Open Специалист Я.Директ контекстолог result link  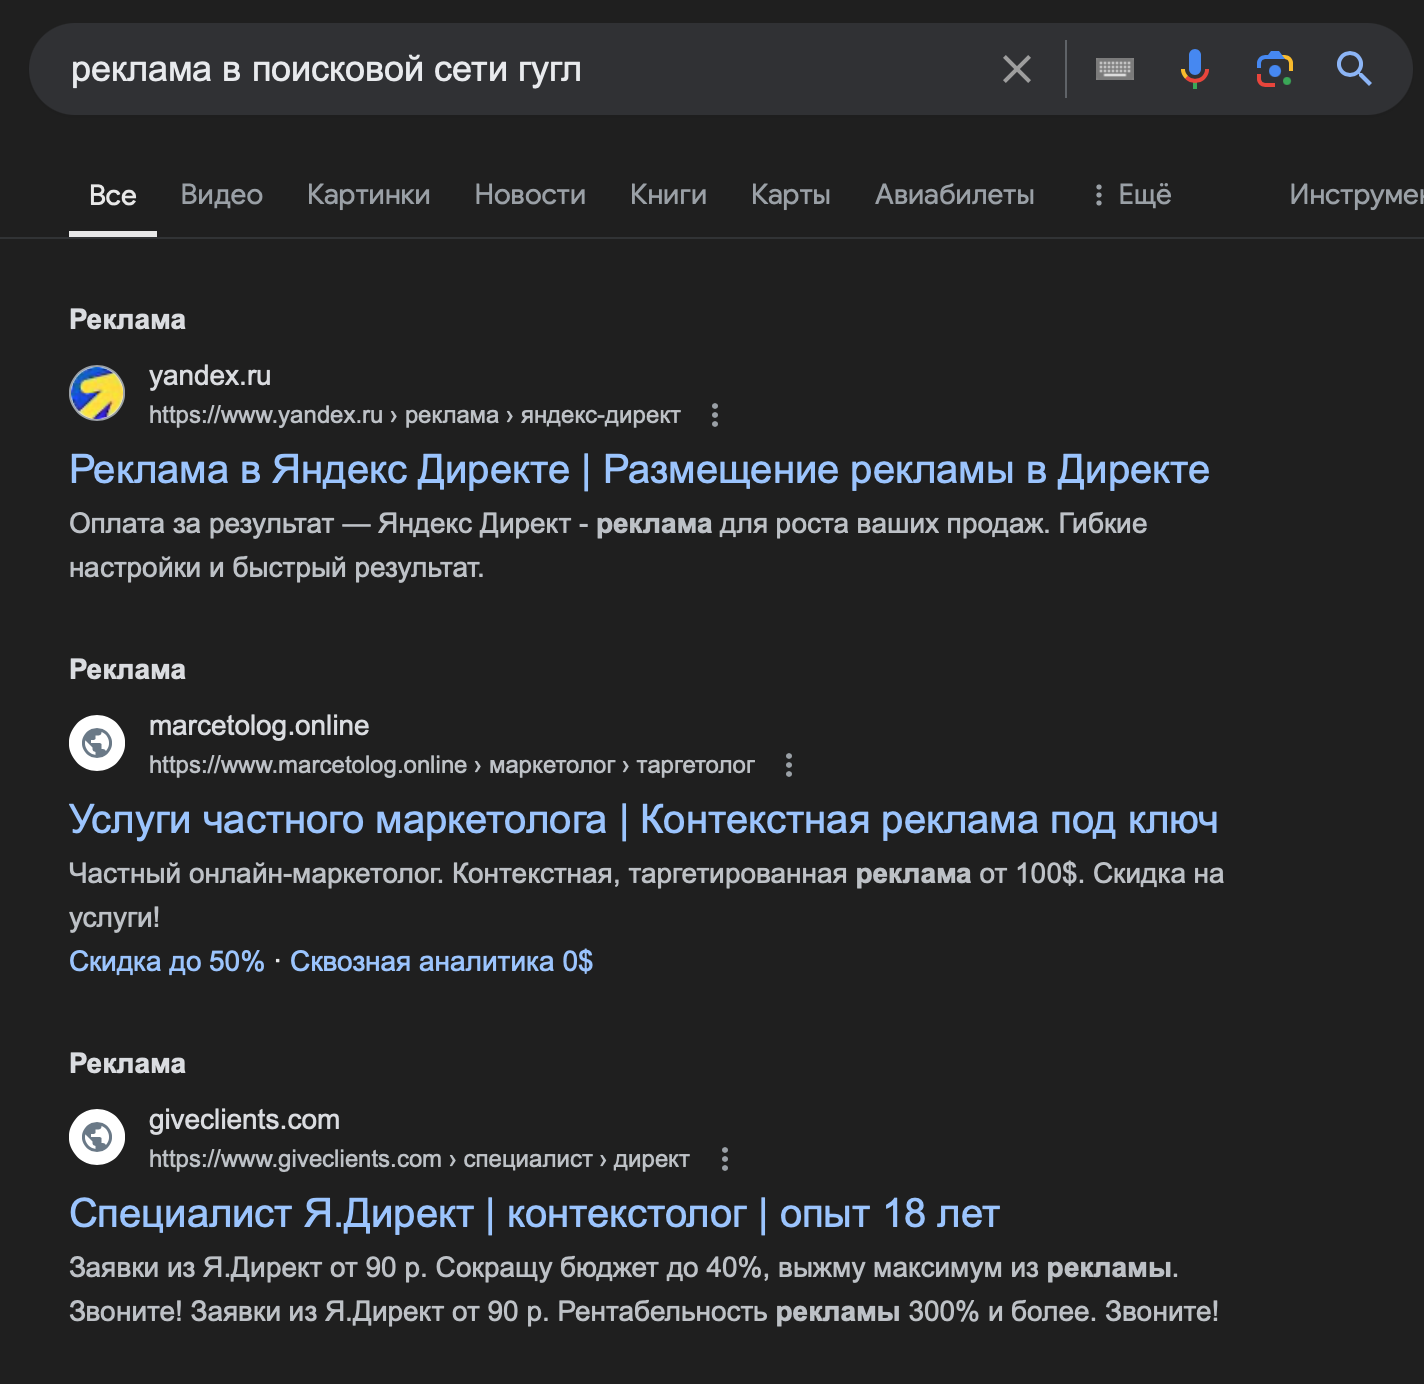pyautogui.click(x=534, y=1214)
